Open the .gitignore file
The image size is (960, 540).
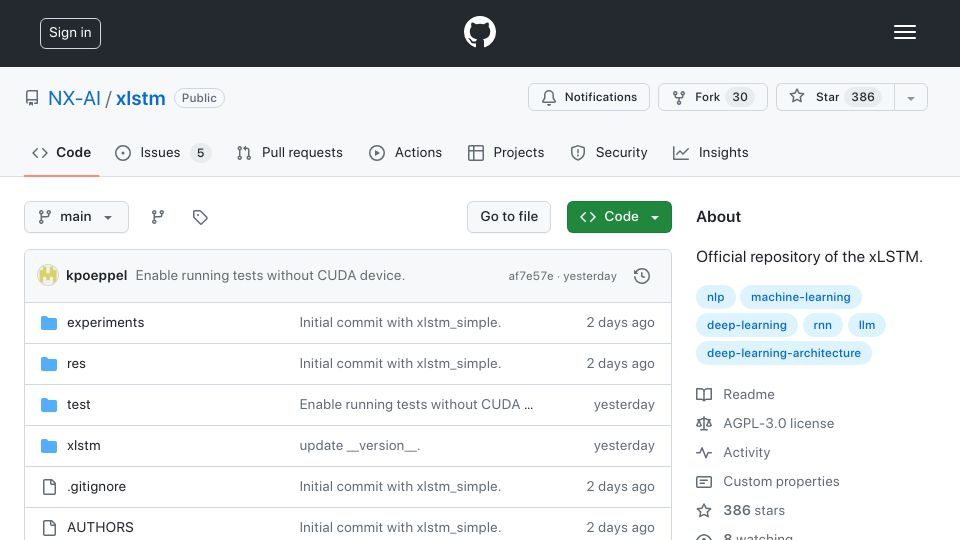(96, 487)
